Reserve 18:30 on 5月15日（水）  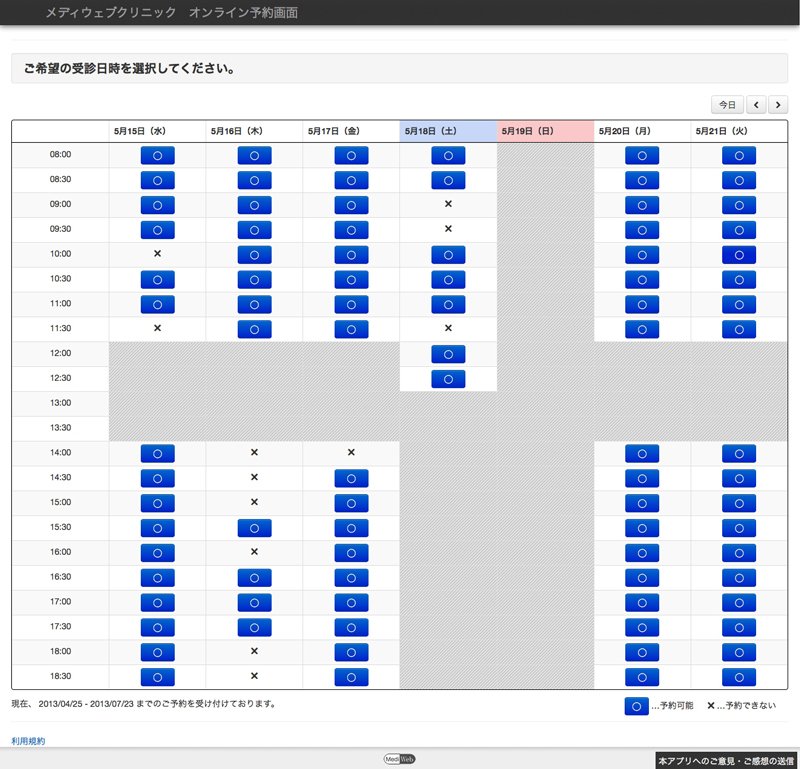pos(157,677)
